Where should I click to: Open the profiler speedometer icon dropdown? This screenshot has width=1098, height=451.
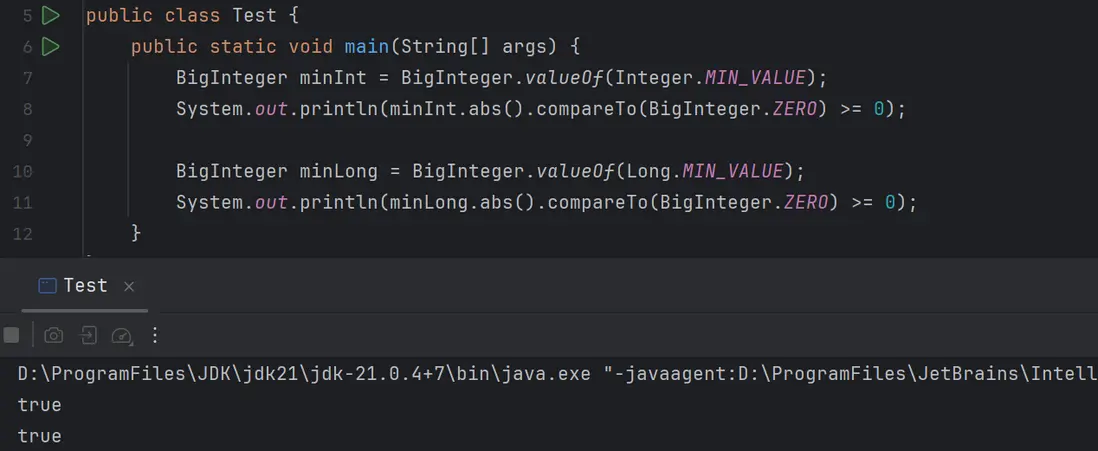[122, 335]
